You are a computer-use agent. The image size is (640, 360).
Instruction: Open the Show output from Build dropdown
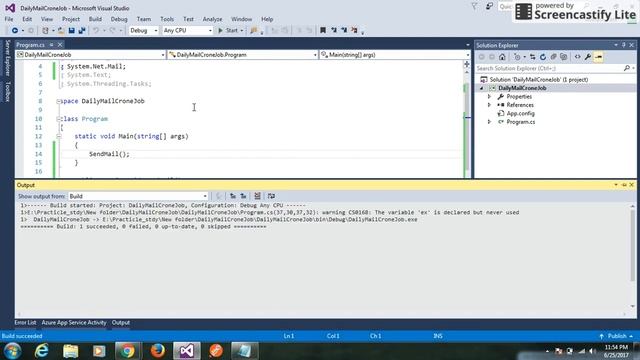coord(138,196)
